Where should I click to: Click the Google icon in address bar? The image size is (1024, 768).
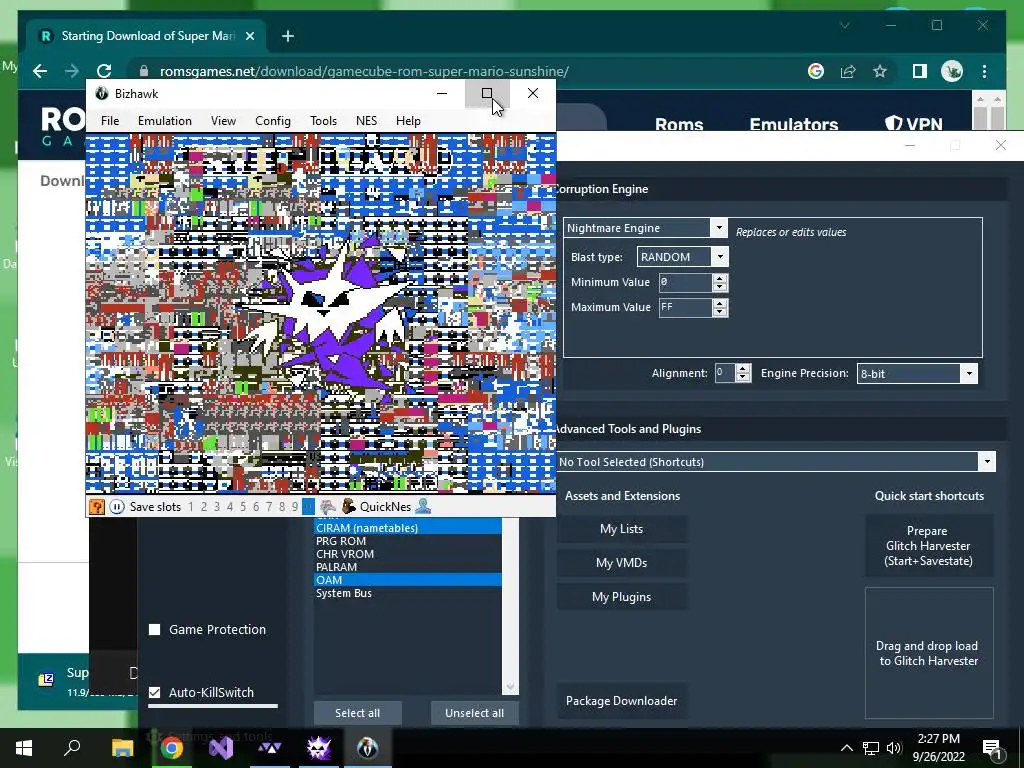tap(816, 71)
